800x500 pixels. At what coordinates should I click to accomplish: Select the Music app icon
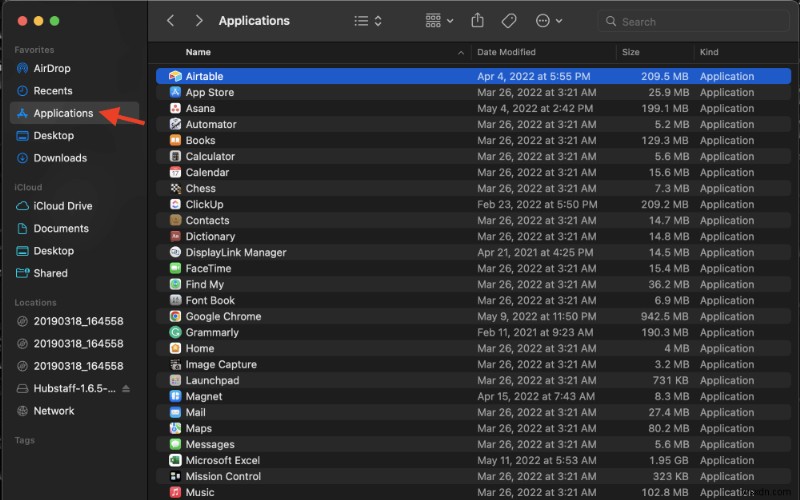175,492
